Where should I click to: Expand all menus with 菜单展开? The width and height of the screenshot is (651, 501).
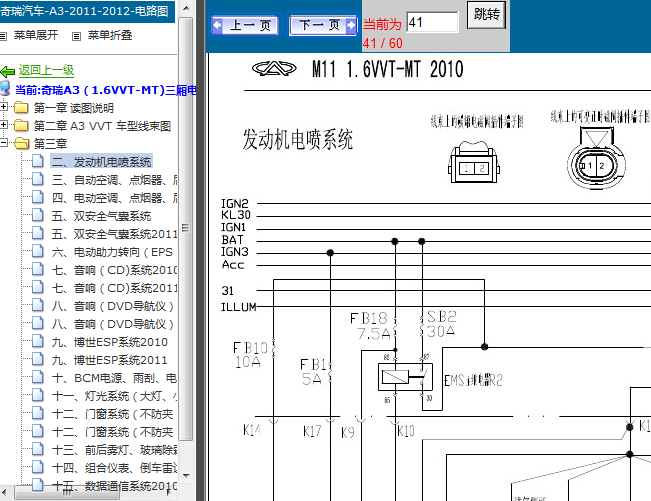tap(36, 35)
